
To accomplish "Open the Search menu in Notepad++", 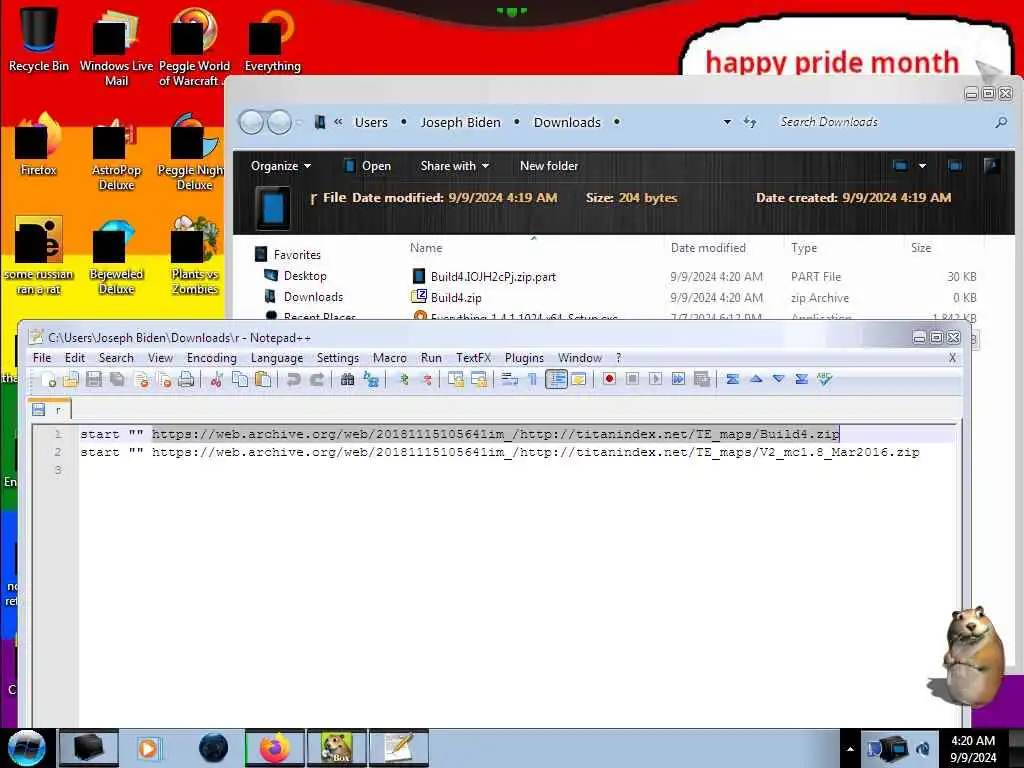I will 116,358.
